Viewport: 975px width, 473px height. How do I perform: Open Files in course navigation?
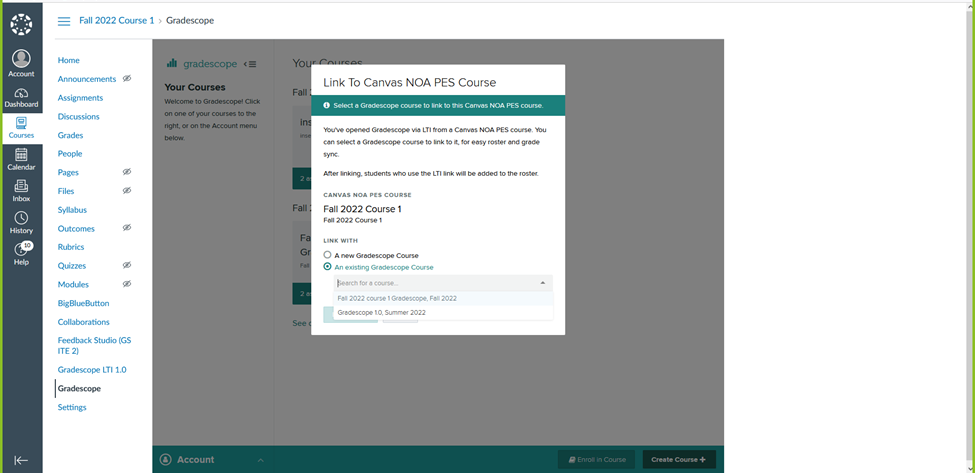(x=66, y=191)
